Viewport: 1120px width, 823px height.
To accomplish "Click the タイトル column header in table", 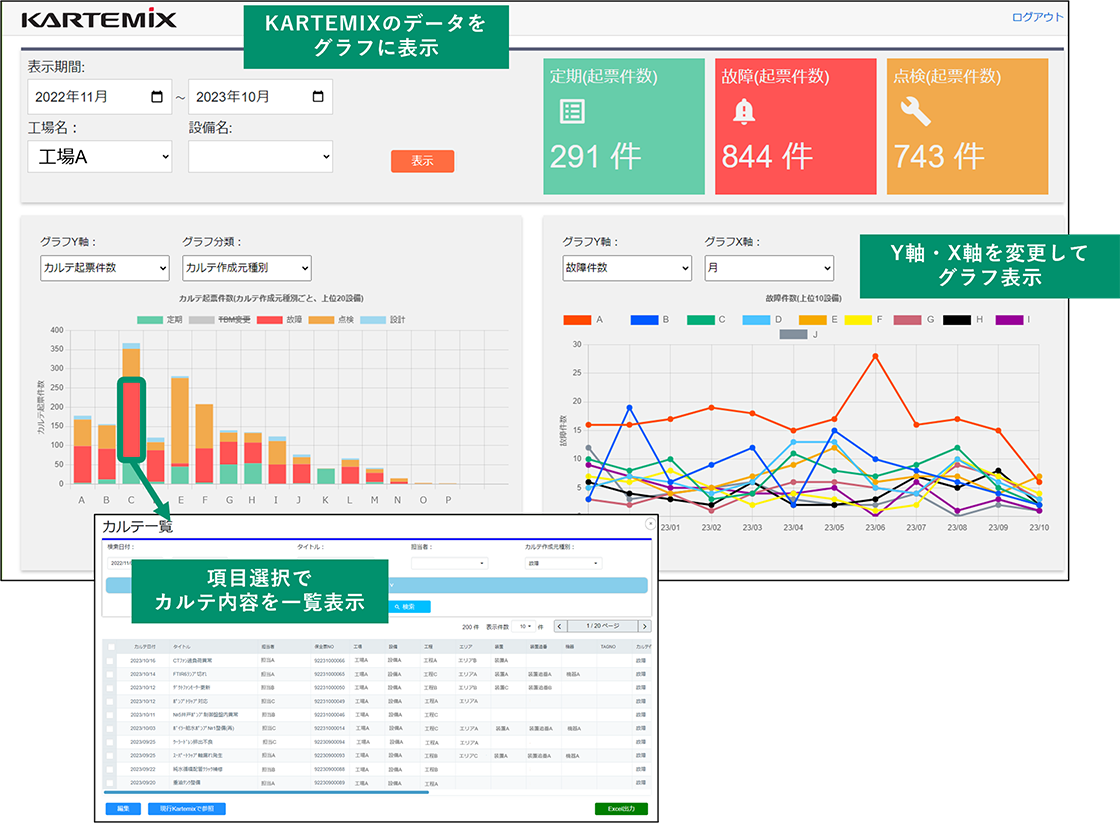I will click(181, 647).
